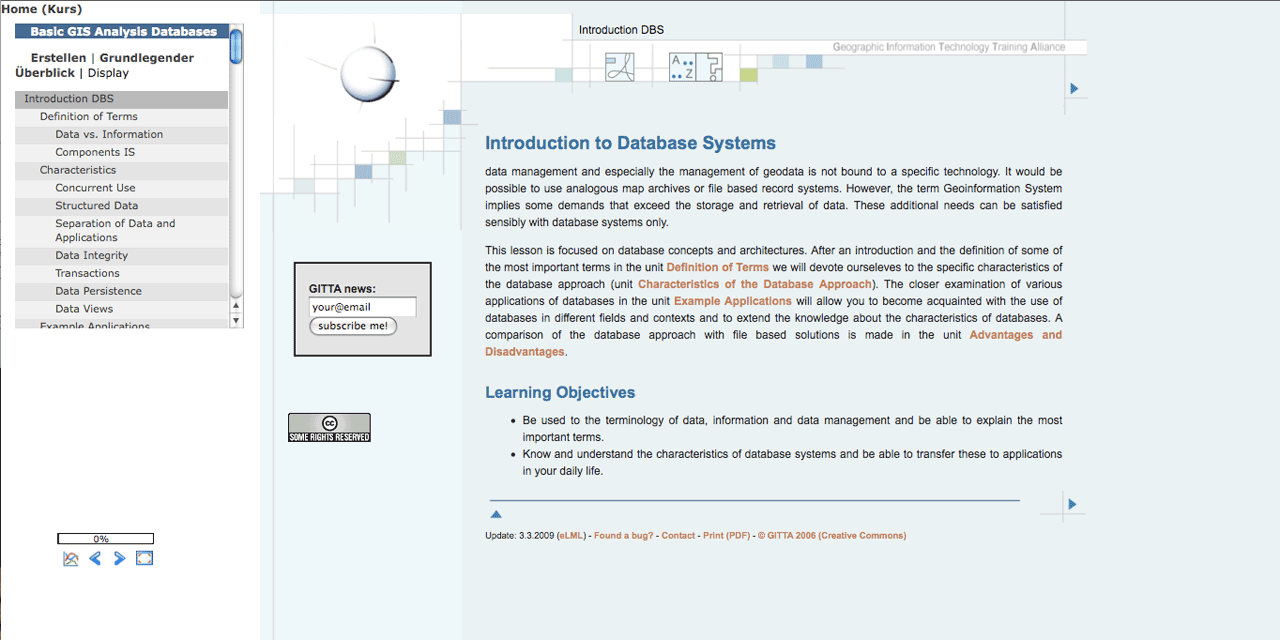Image resolution: width=1280 pixels, height=640 pixels.
Task: Click Introduction to Database Systems heading
Action: click(630, 143)
